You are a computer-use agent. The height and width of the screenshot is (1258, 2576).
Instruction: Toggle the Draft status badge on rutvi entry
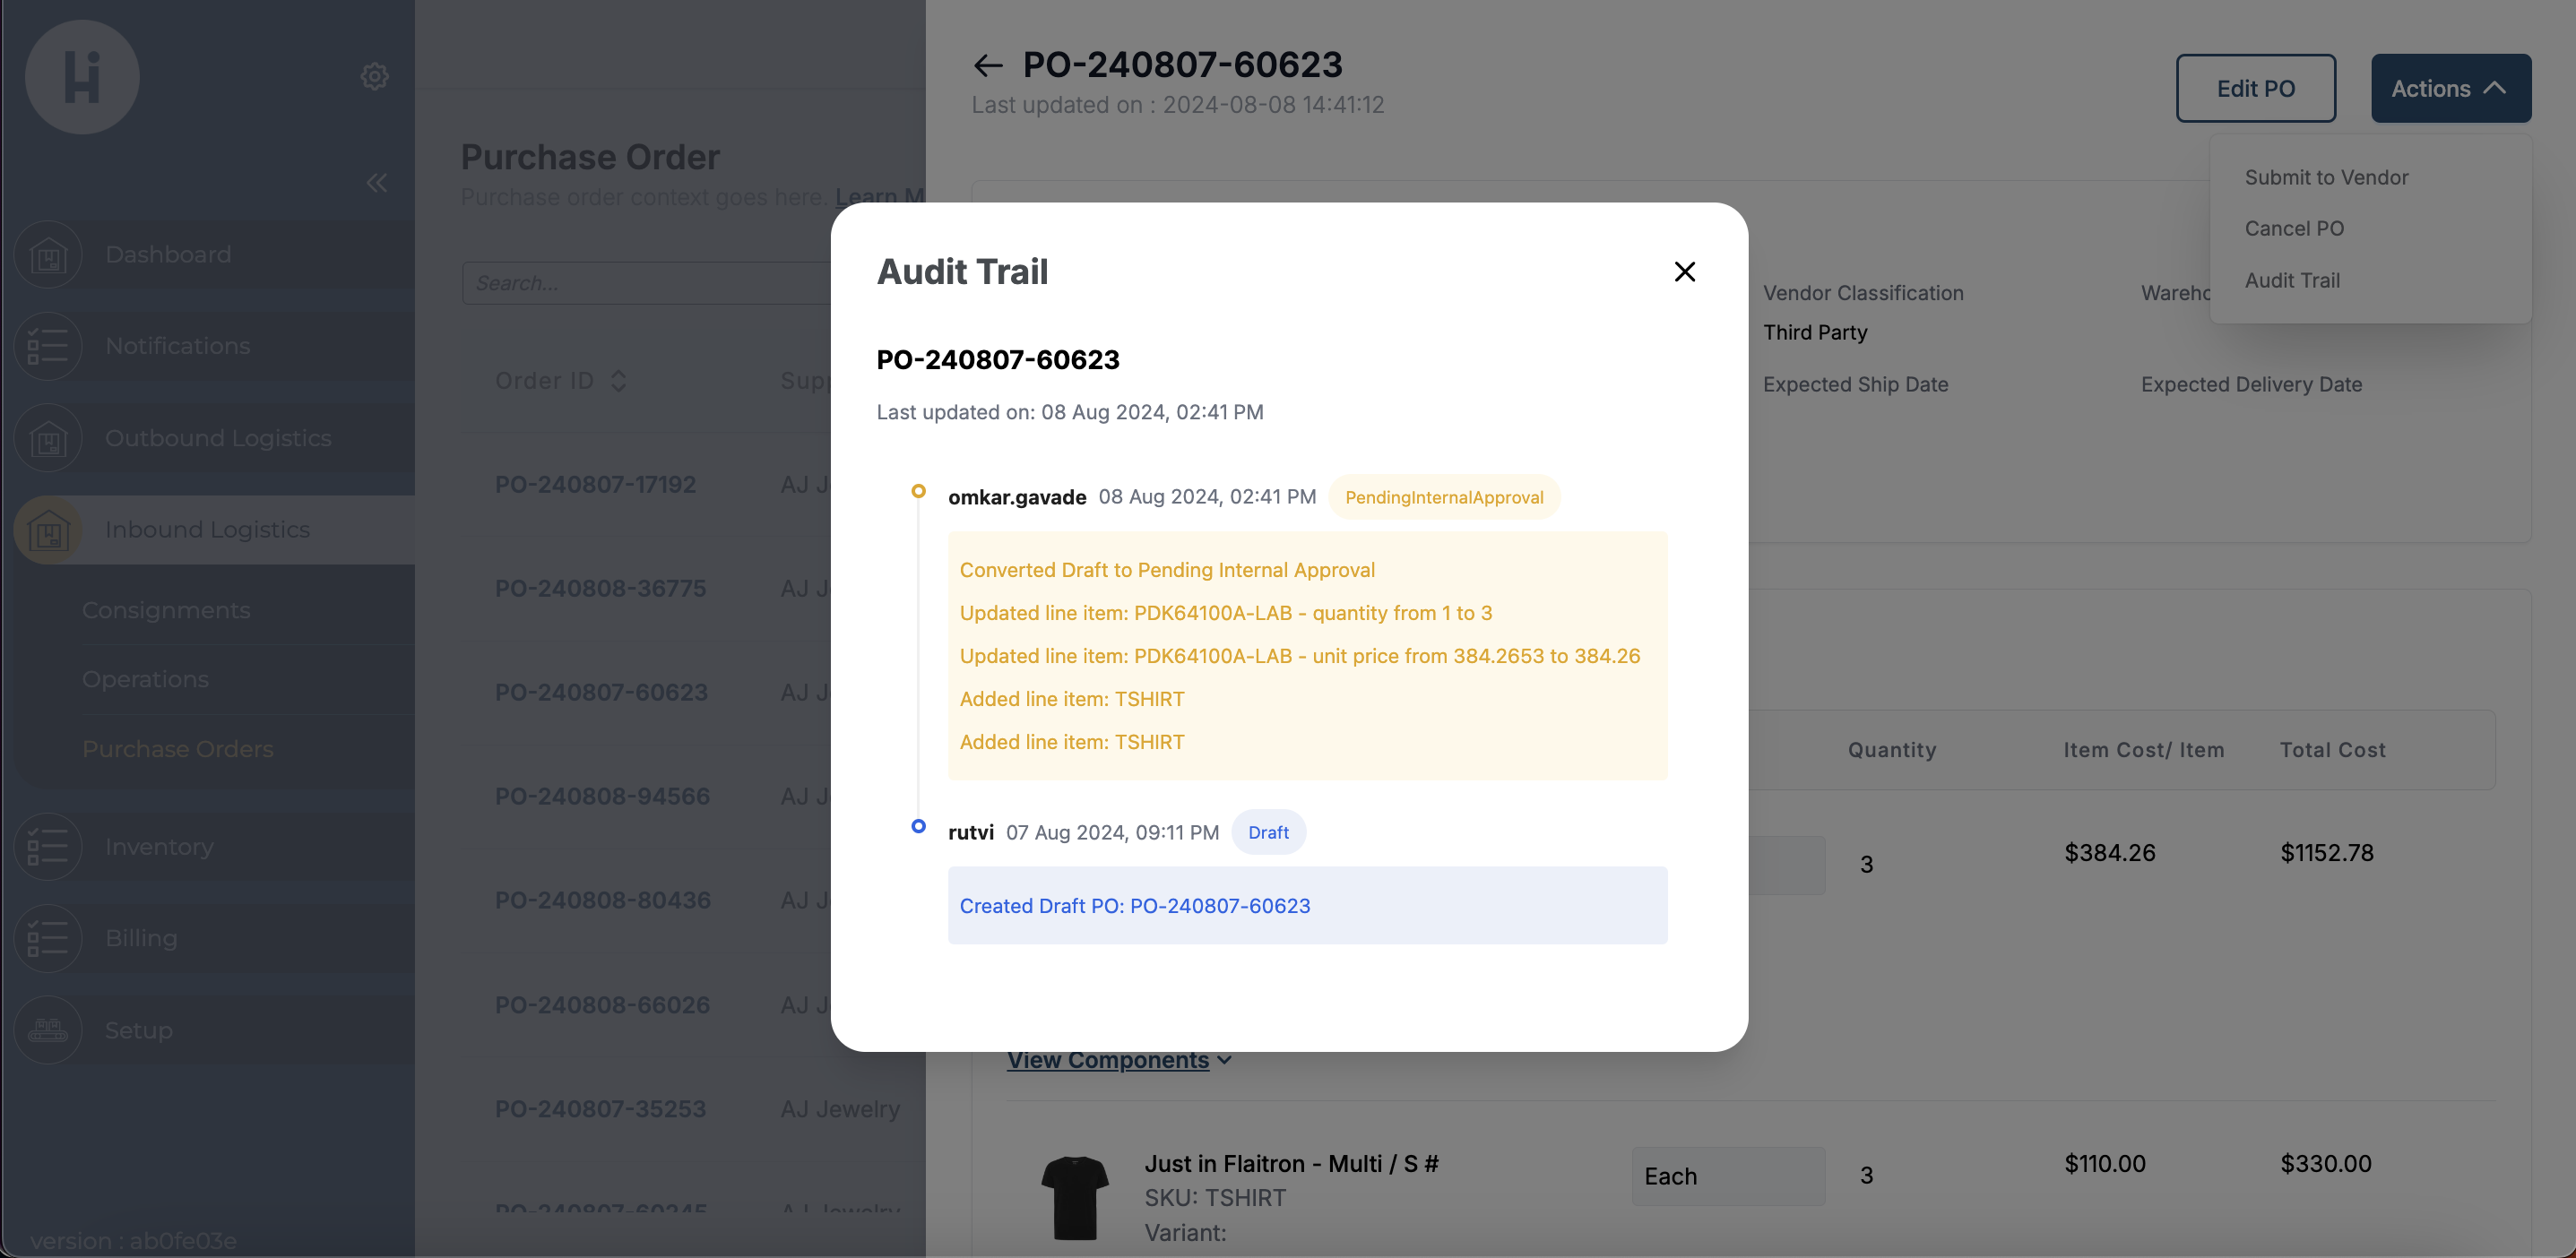[x=1266, y=830]
